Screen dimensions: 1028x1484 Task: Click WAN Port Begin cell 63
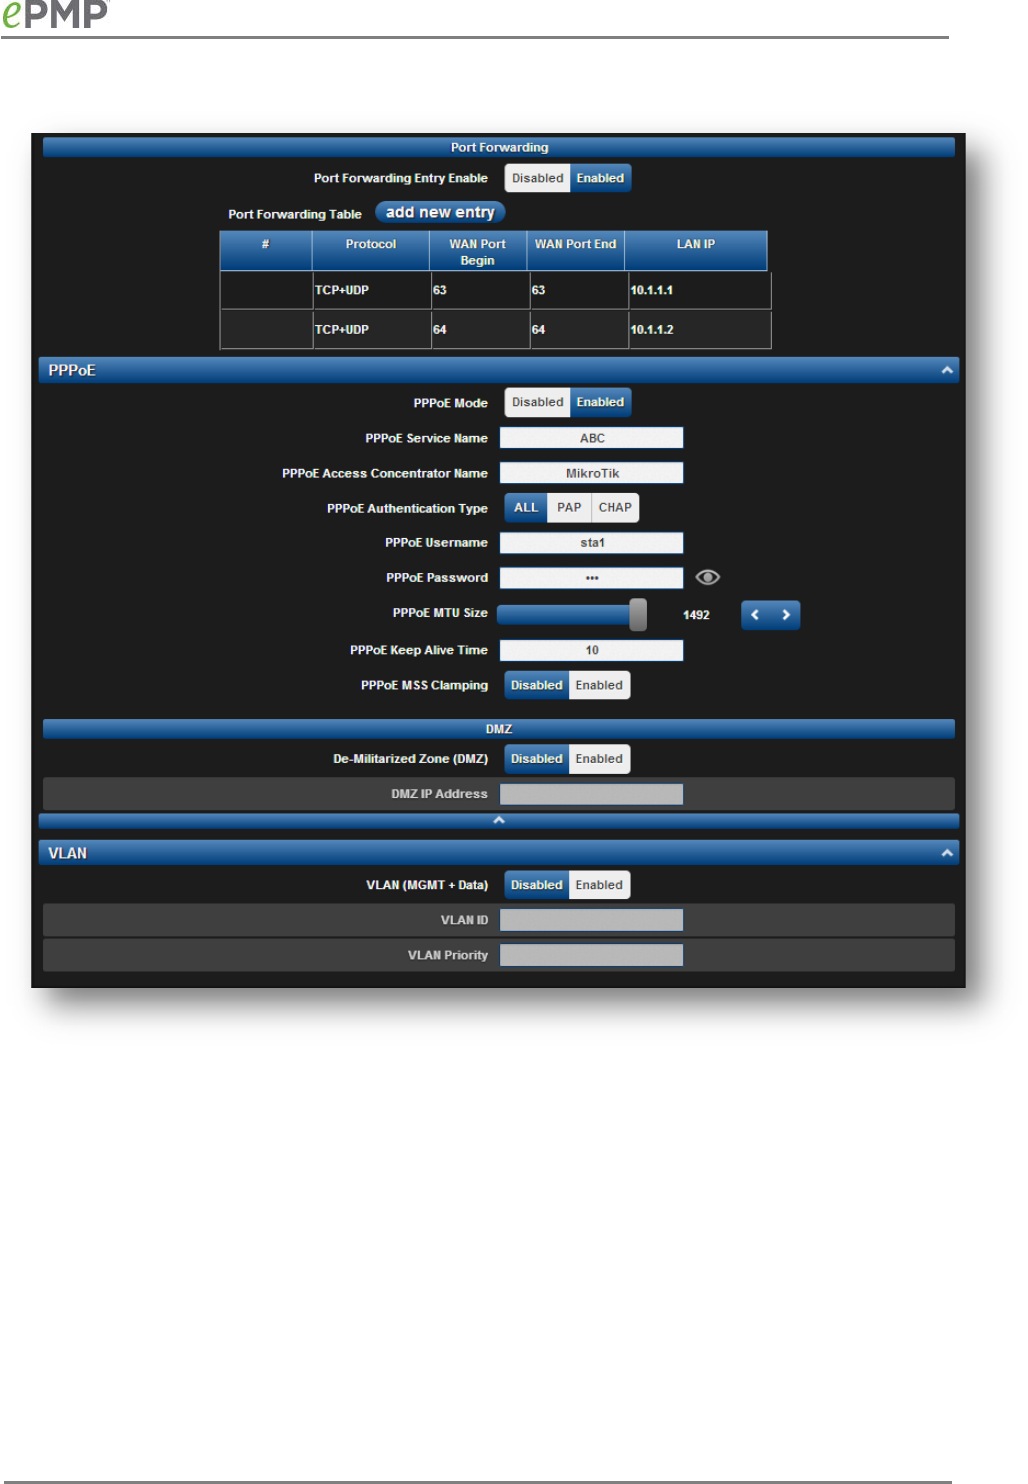[480, 290]
